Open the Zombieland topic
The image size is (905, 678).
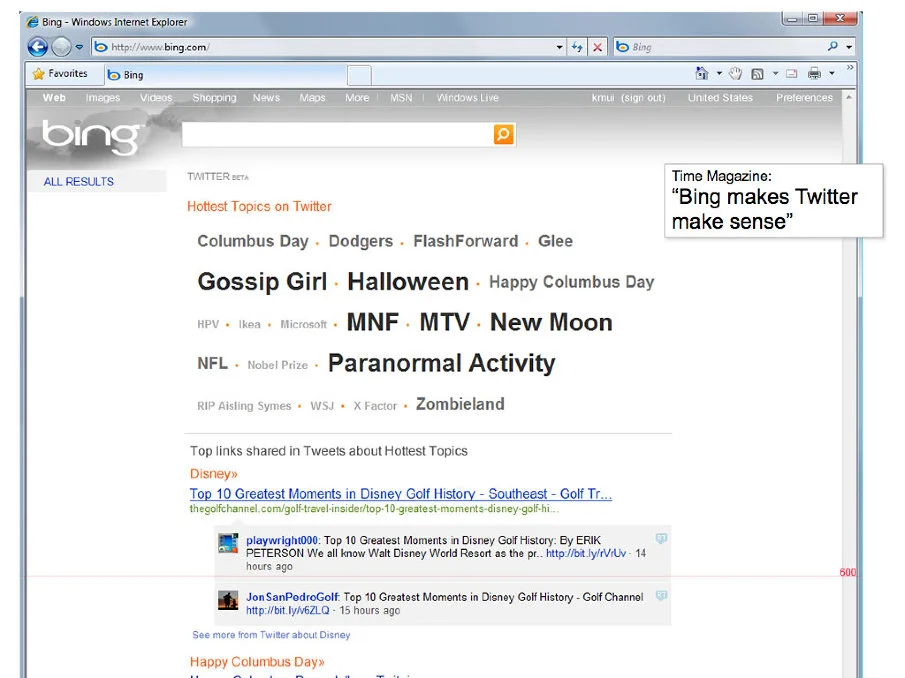tap(460, 404)
